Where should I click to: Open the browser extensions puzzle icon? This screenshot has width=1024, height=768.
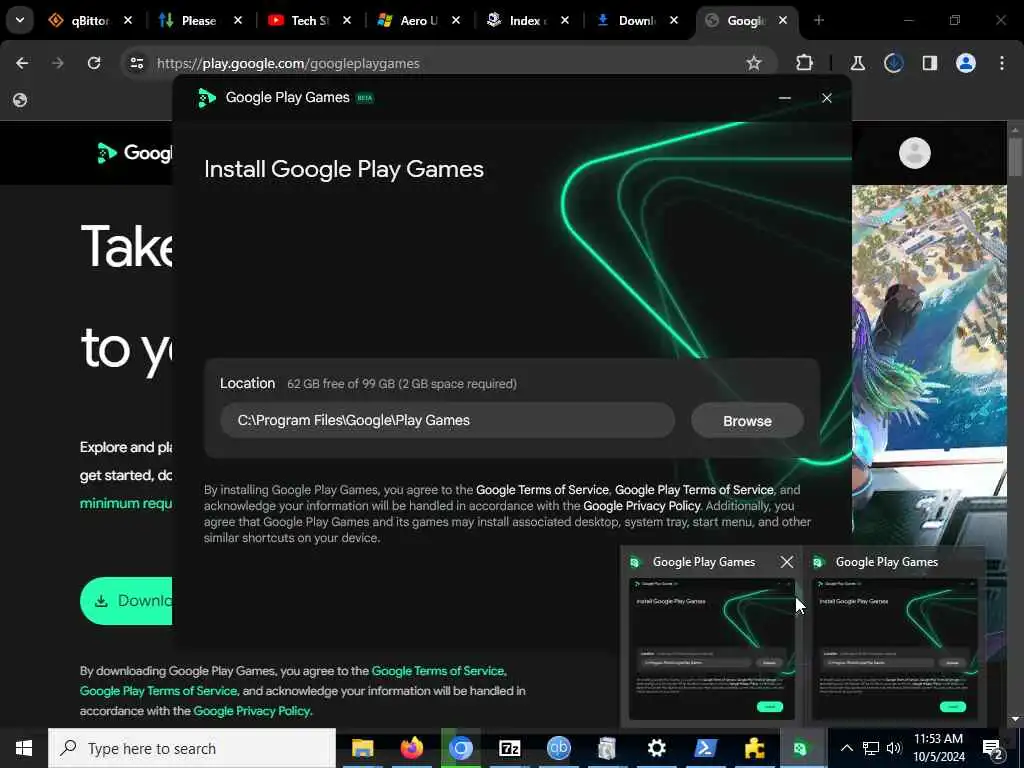pyautogui.click(x=805, y=63)
